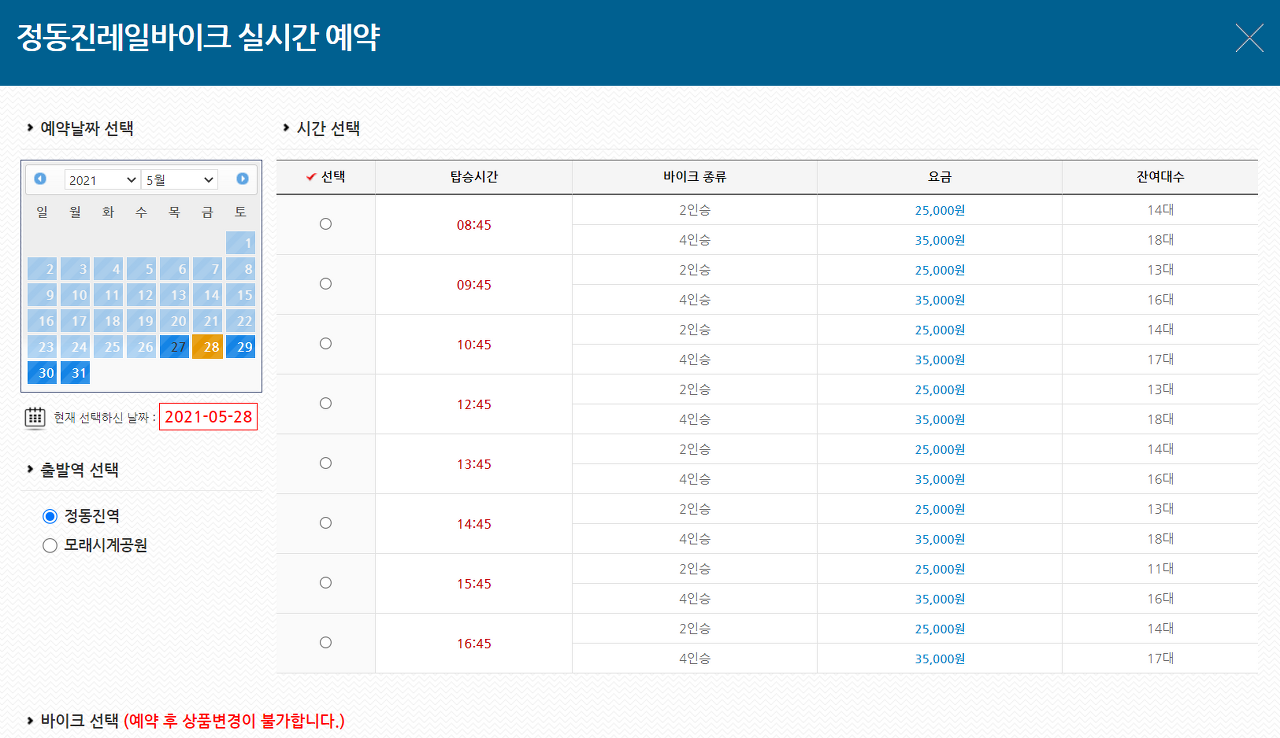1280x738 pixels.
Task: Go to previous month in calendar
Action: pos(40,179)
